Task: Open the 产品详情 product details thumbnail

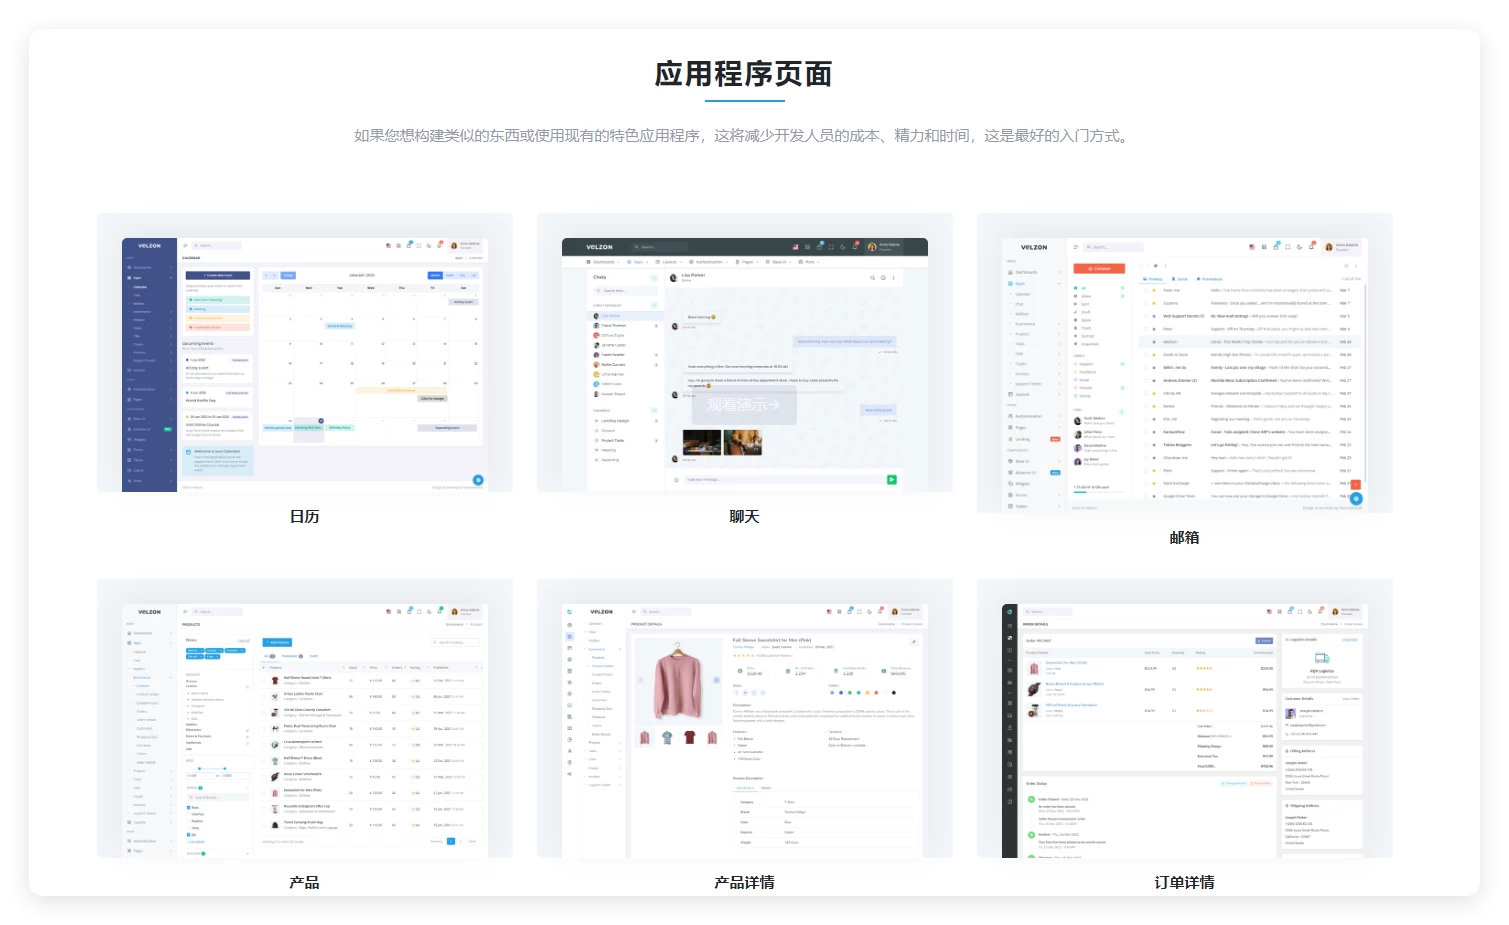Action: [744, 718]
